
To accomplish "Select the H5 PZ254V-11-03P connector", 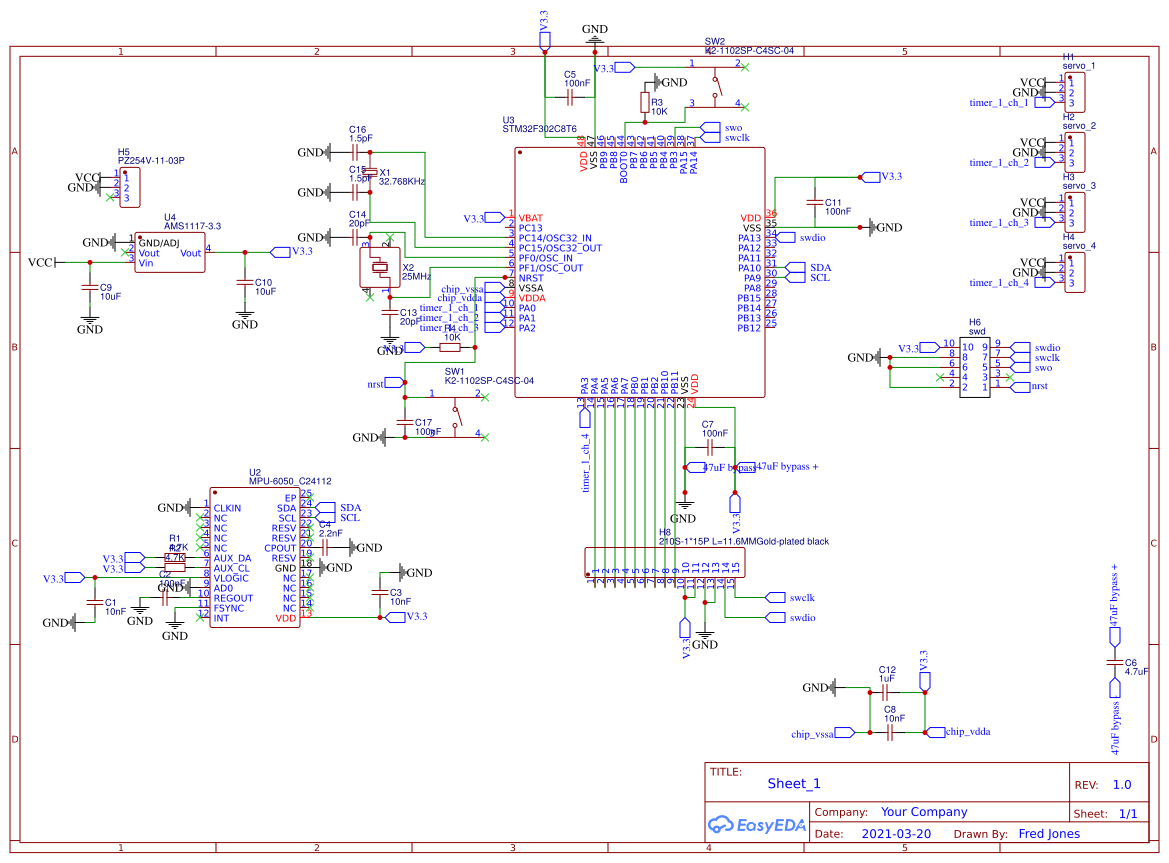I will (x=130, y=187).
